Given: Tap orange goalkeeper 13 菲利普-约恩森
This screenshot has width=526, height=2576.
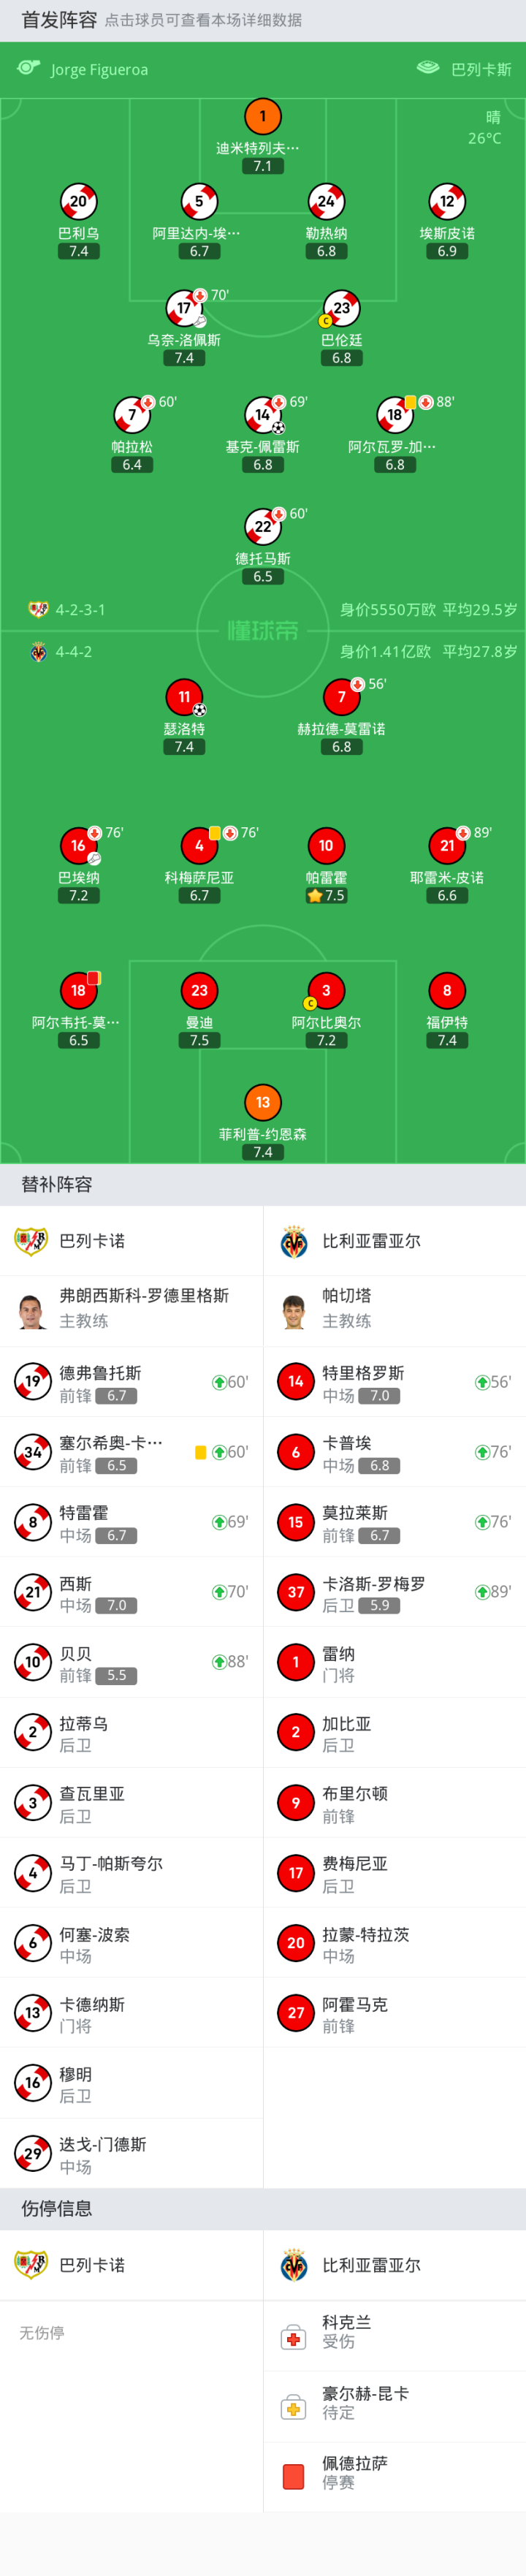Looking at the screenshot, I should tap(263, 1102).
